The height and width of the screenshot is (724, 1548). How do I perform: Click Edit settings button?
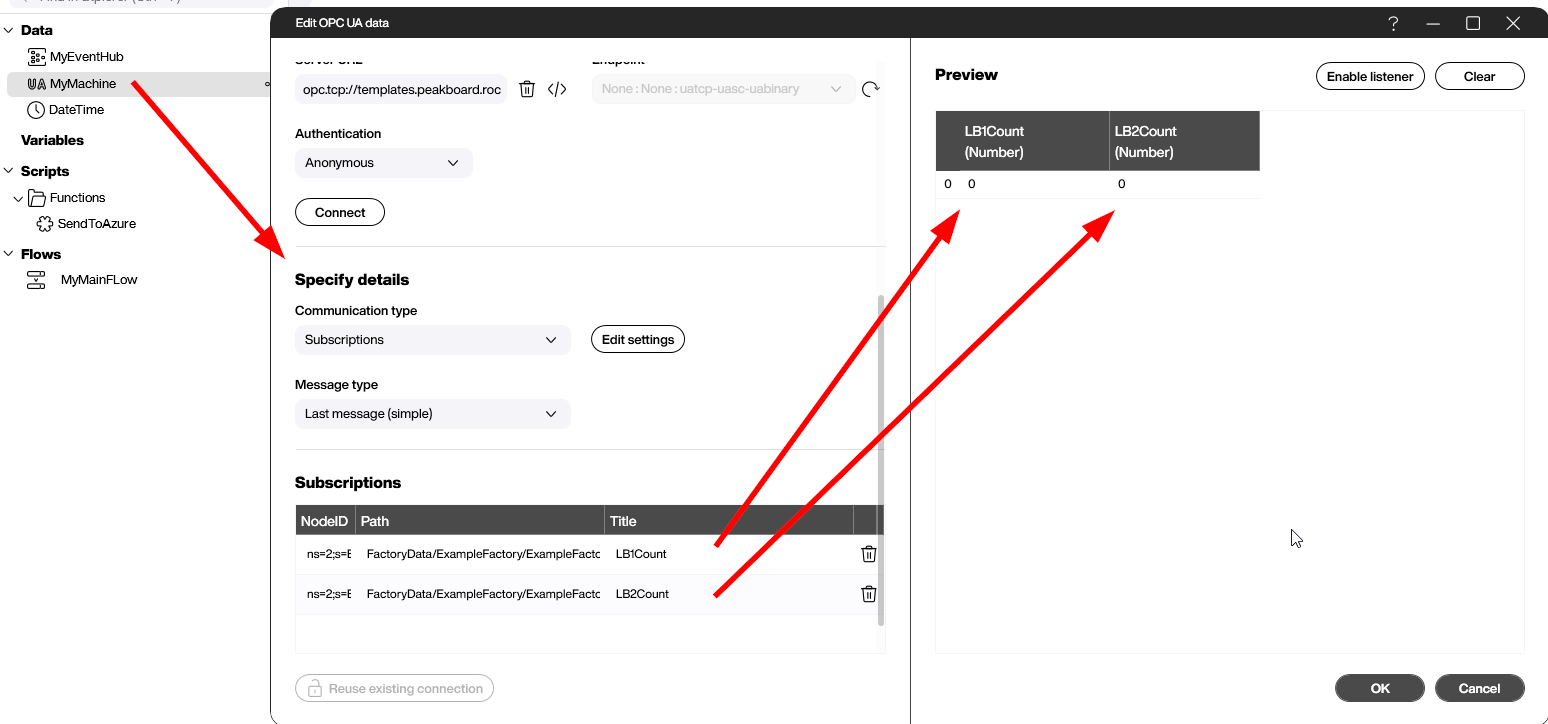point(637,340)
